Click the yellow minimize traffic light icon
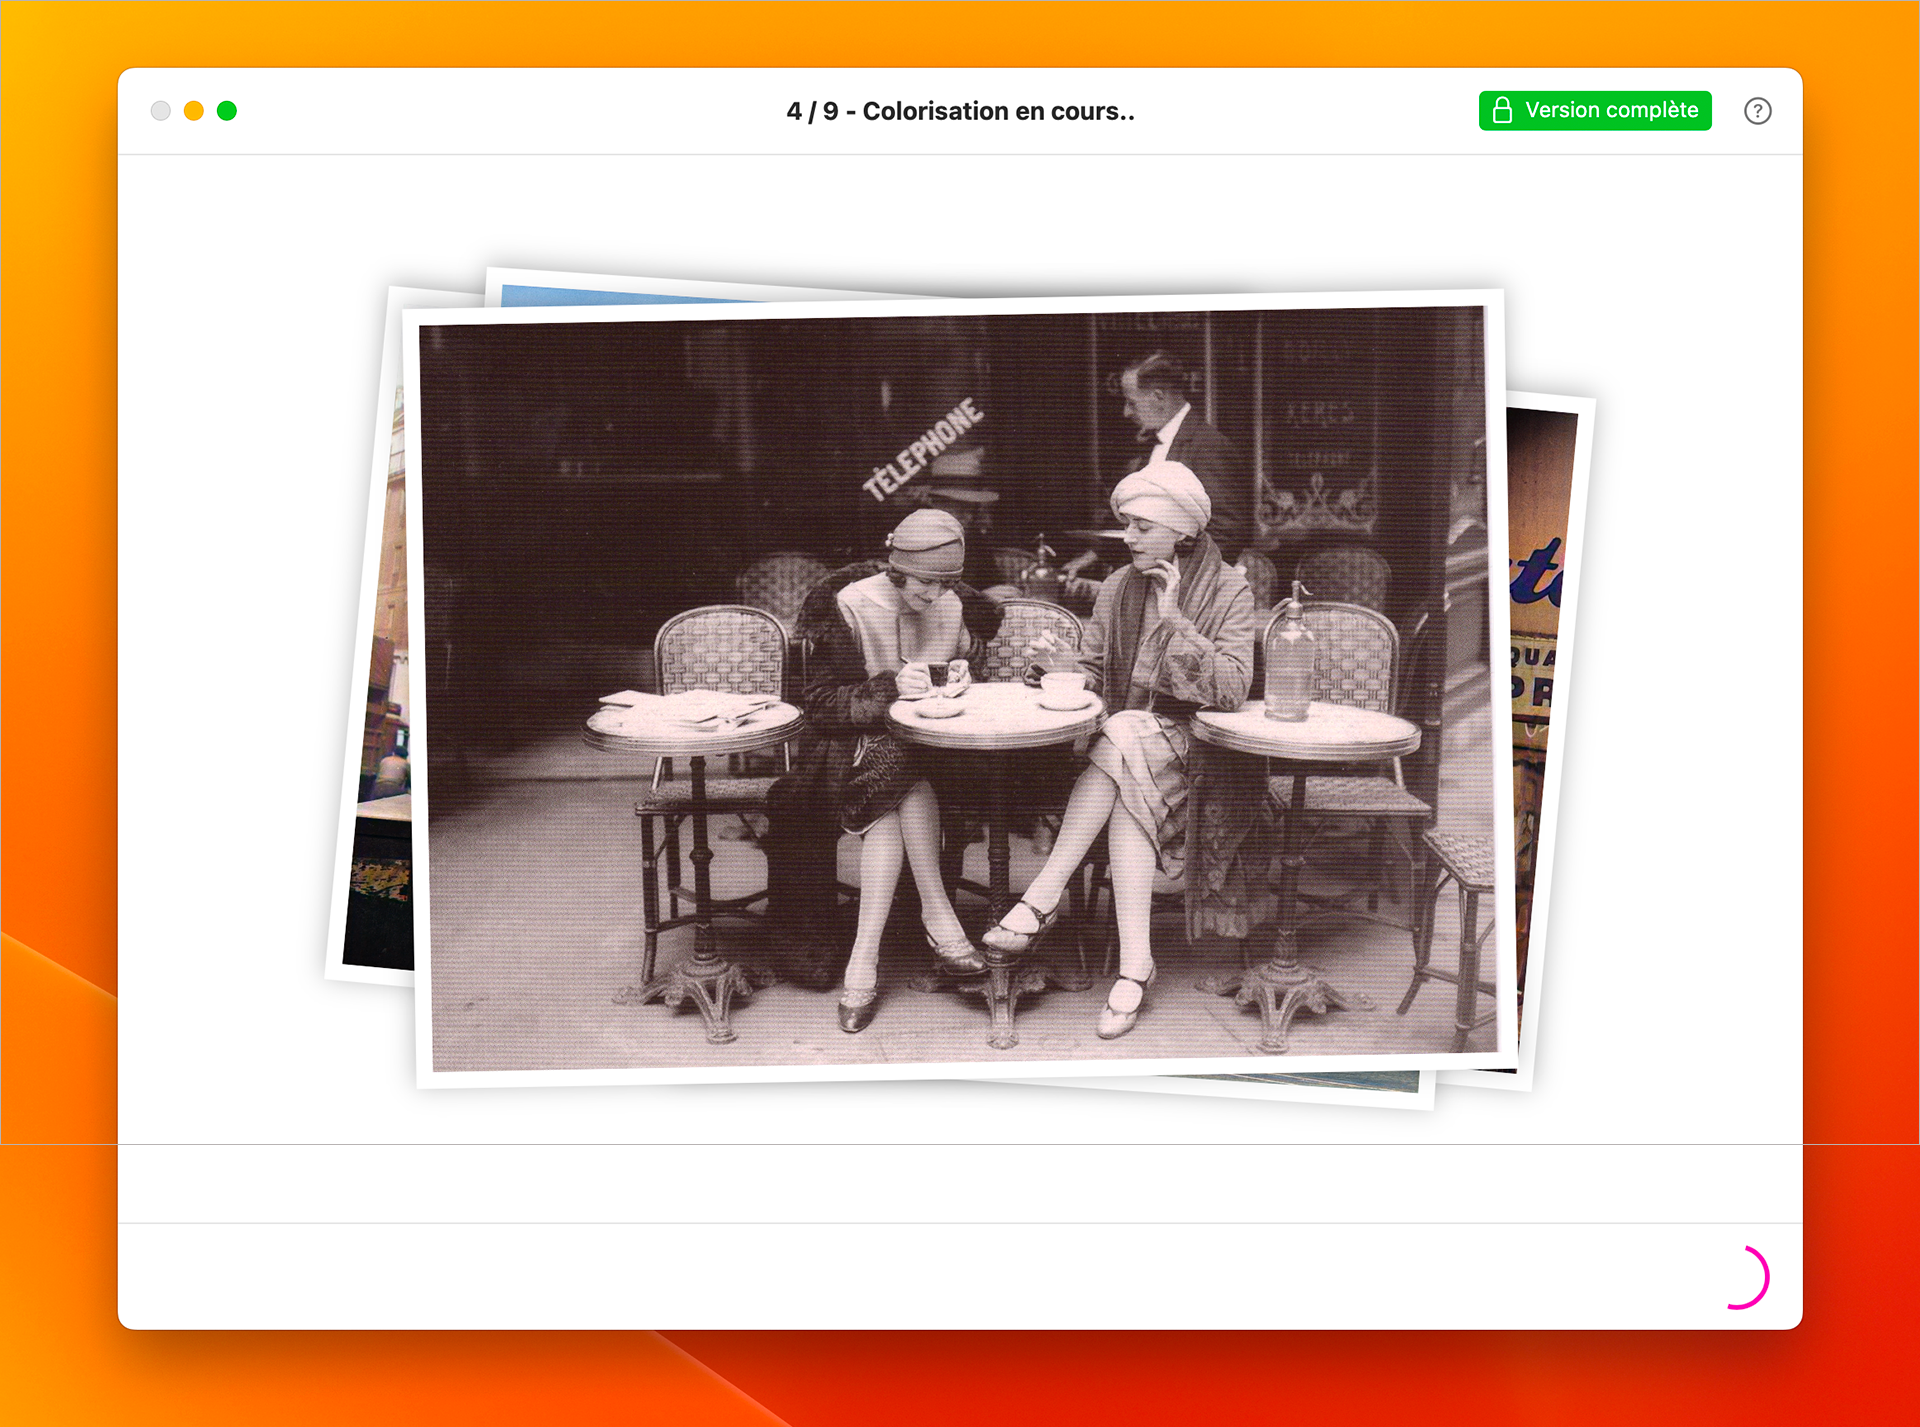The image size is (1920, 1427). tap(194, 111)
